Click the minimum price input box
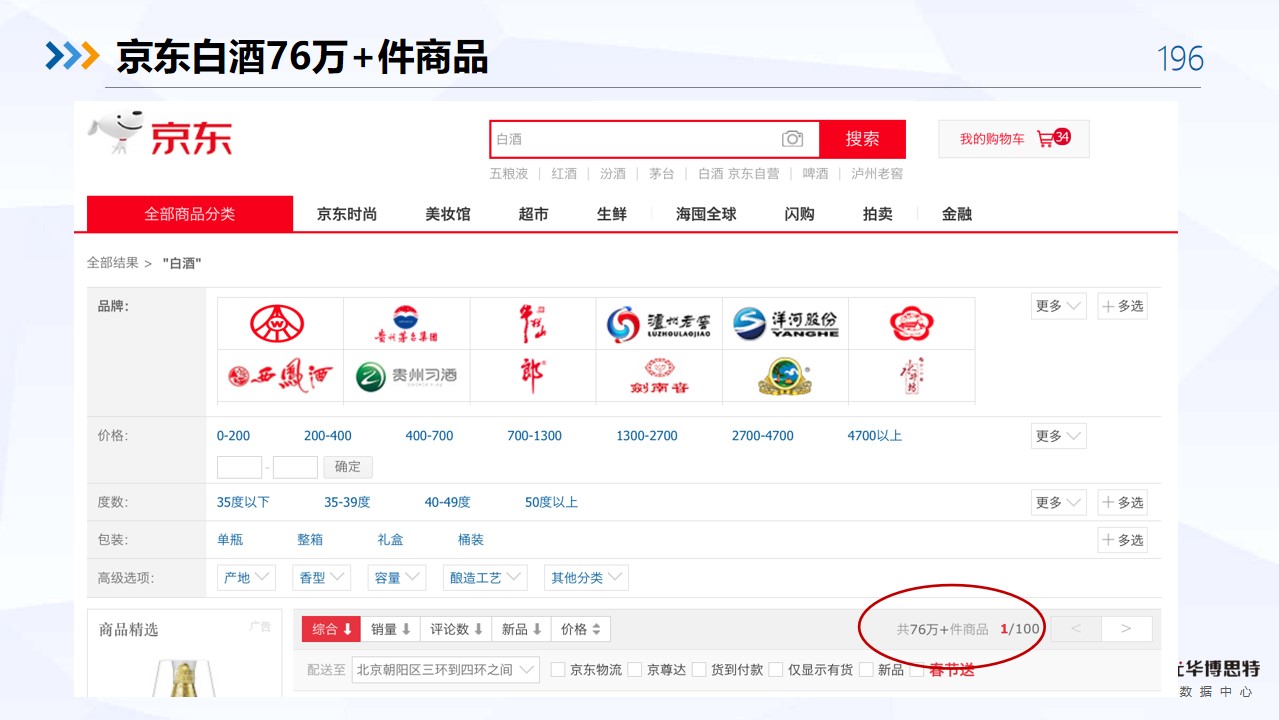Screen dimensions: 1279x720 (239, 467)
